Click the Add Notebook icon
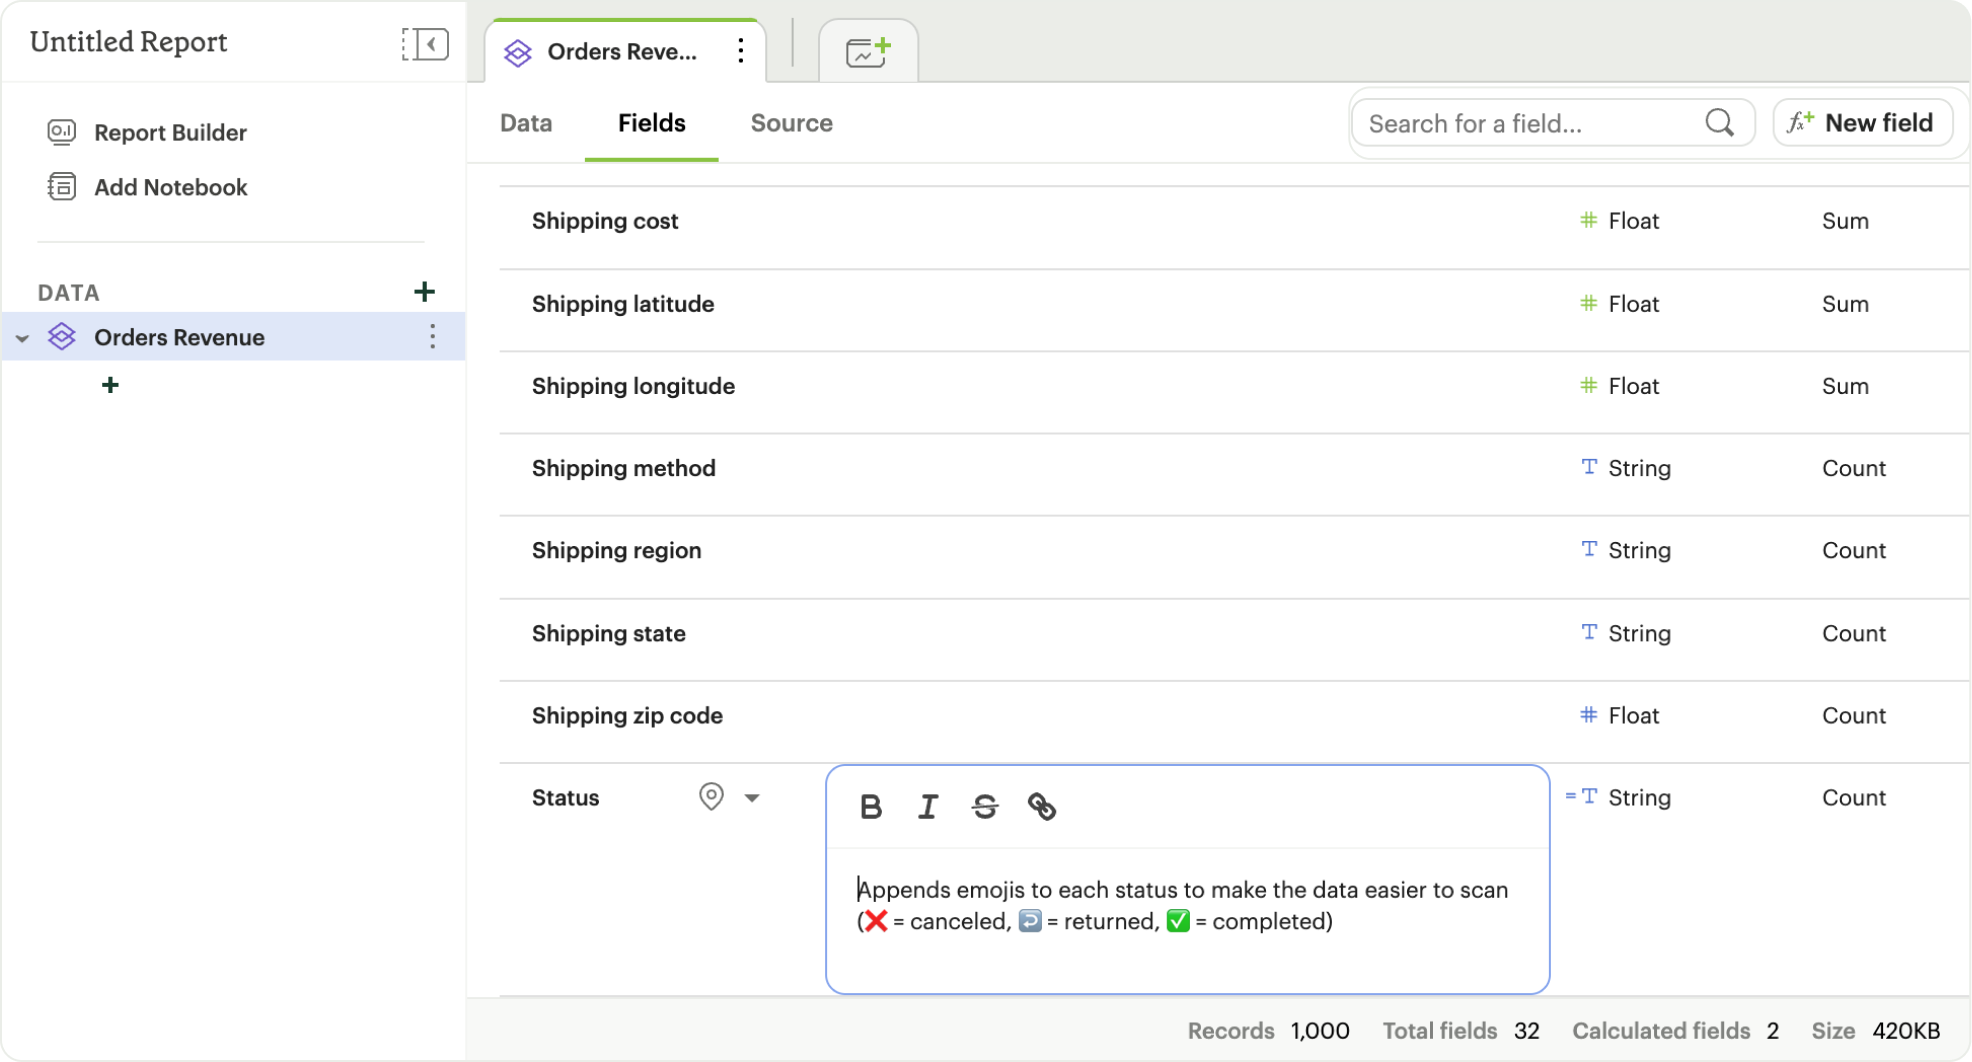Screen dimensions: 1972x1062 click(x=62, y=187)
